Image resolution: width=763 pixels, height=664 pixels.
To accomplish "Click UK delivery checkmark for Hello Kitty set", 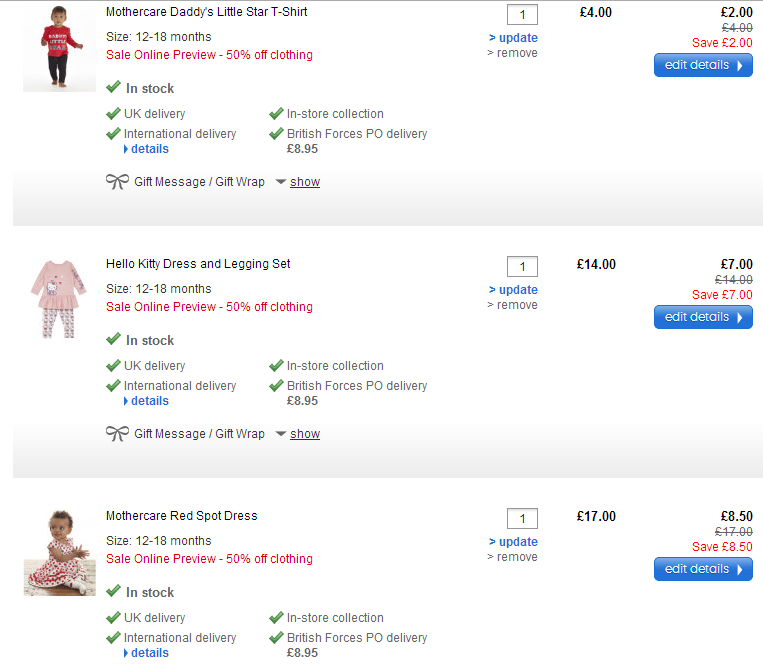I will tap(113, 365).
